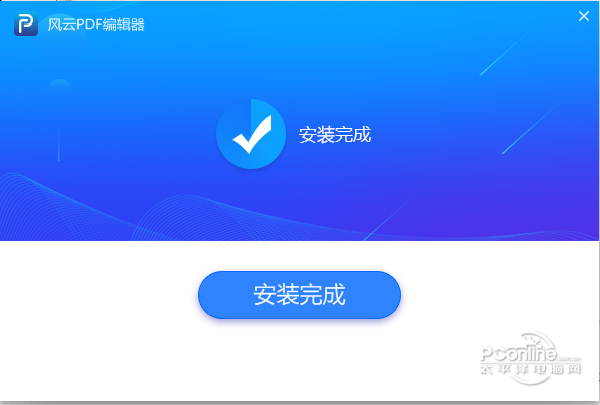
Task: Select the 风云PDF编辑器 title text
Action: pyautogui.click(x=96, y=24)
